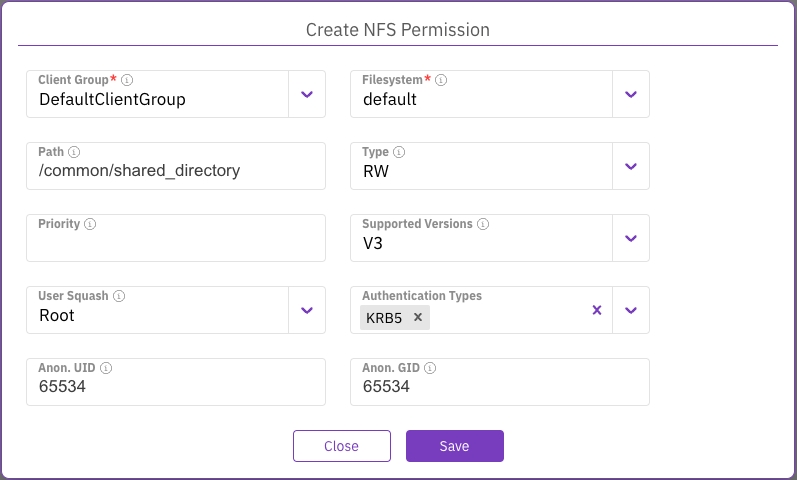Expand the Client Group dropdown
This screenshot has width=797, height=480.
click(307, 94)
